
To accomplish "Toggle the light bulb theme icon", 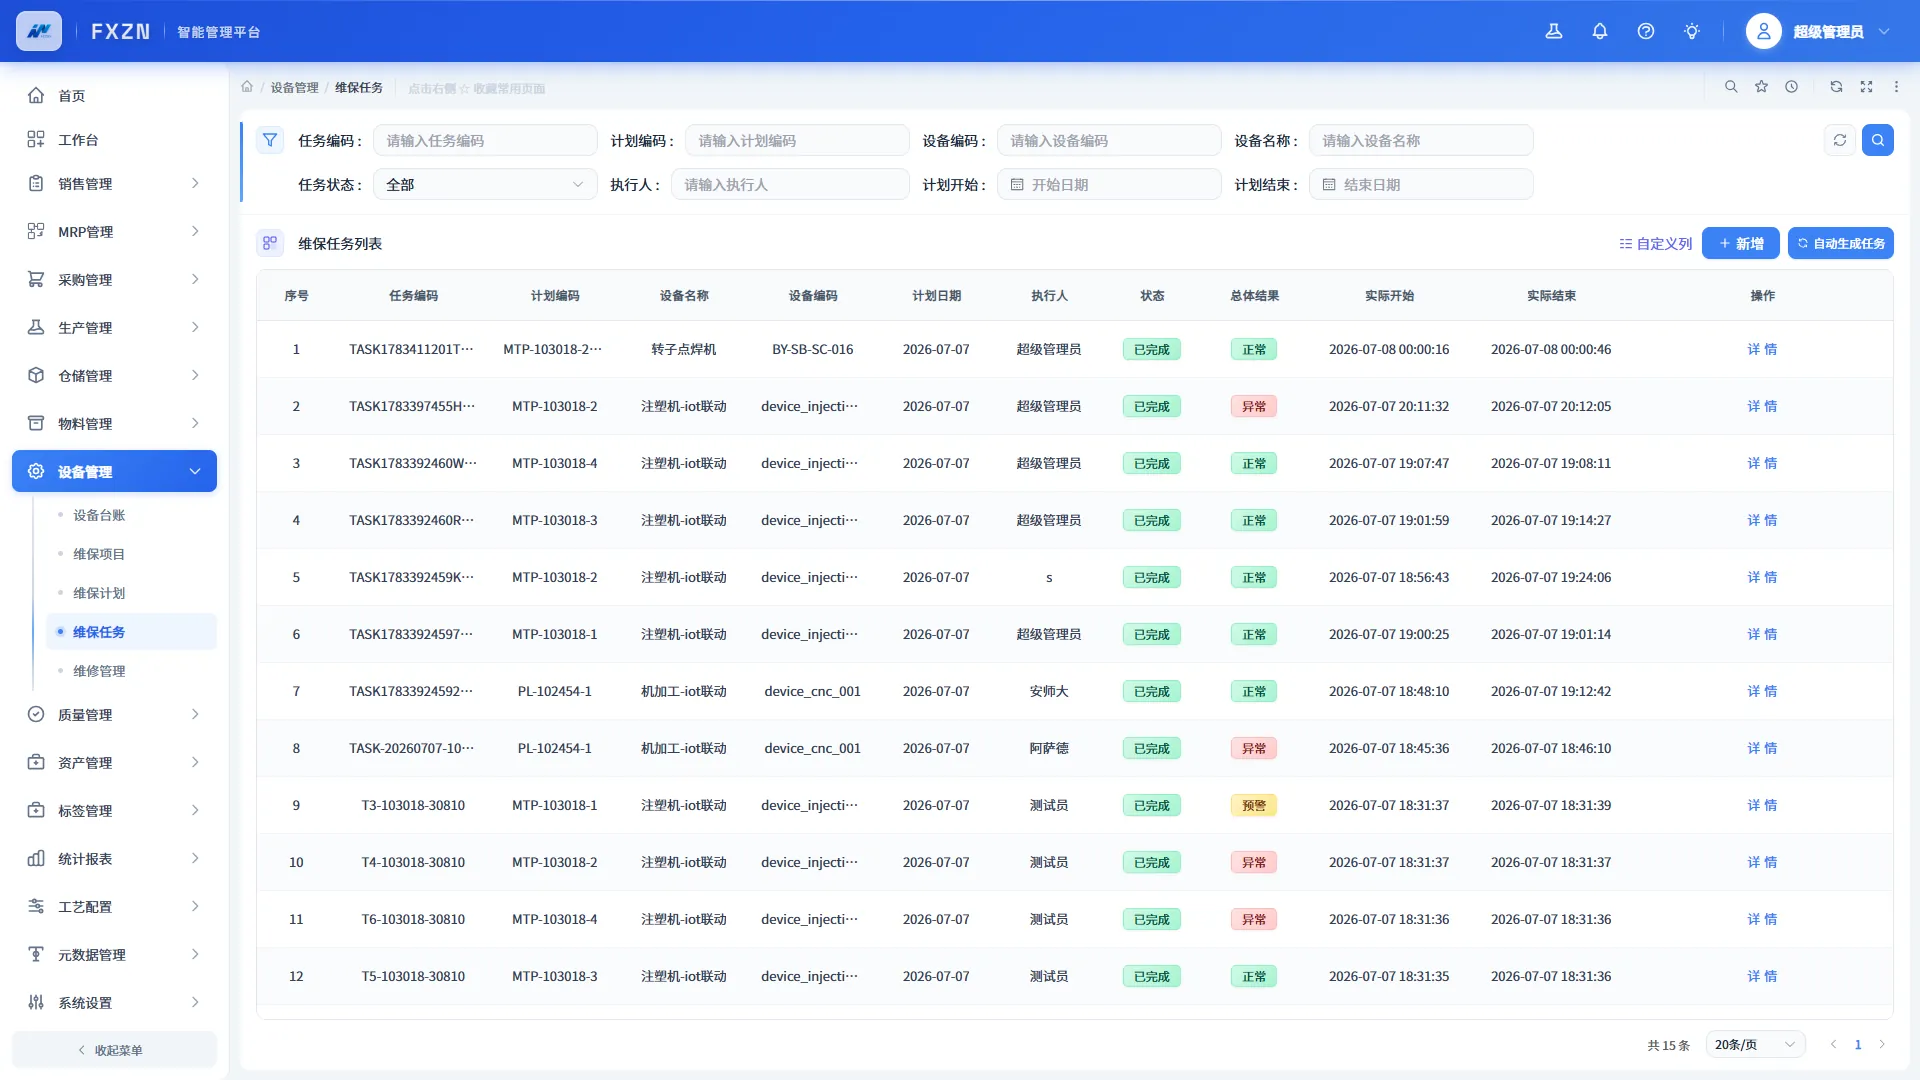I will (x=1692, y=31).
